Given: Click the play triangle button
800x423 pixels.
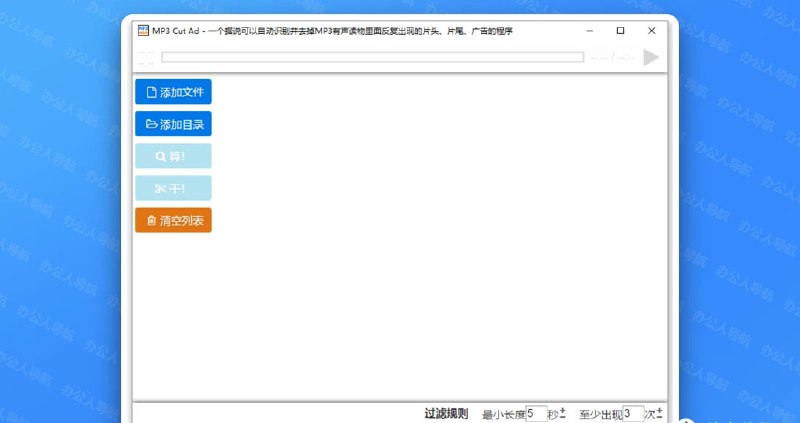Looking at the screenshot, I should click(x=651, y=58).
